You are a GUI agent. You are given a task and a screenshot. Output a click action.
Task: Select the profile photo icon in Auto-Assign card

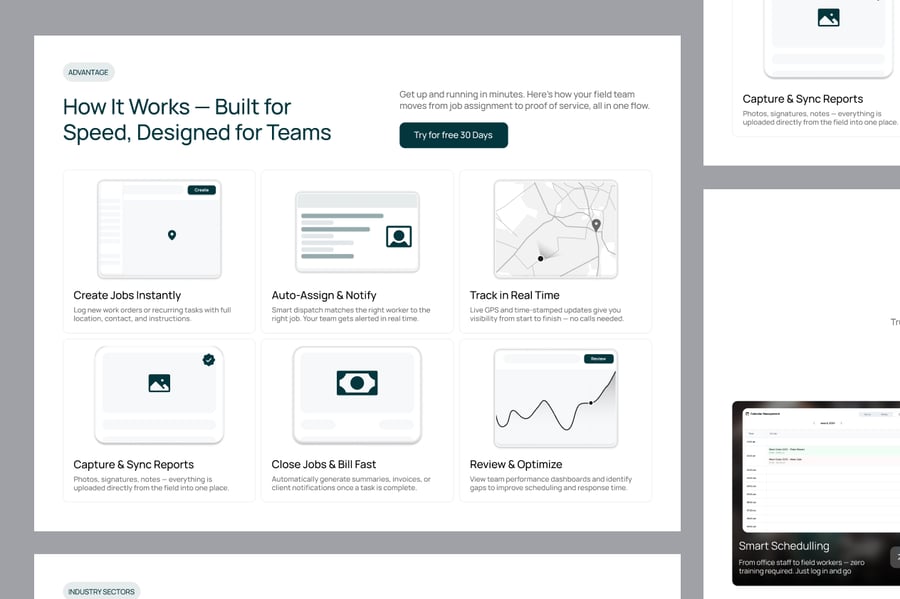[399, 237]
